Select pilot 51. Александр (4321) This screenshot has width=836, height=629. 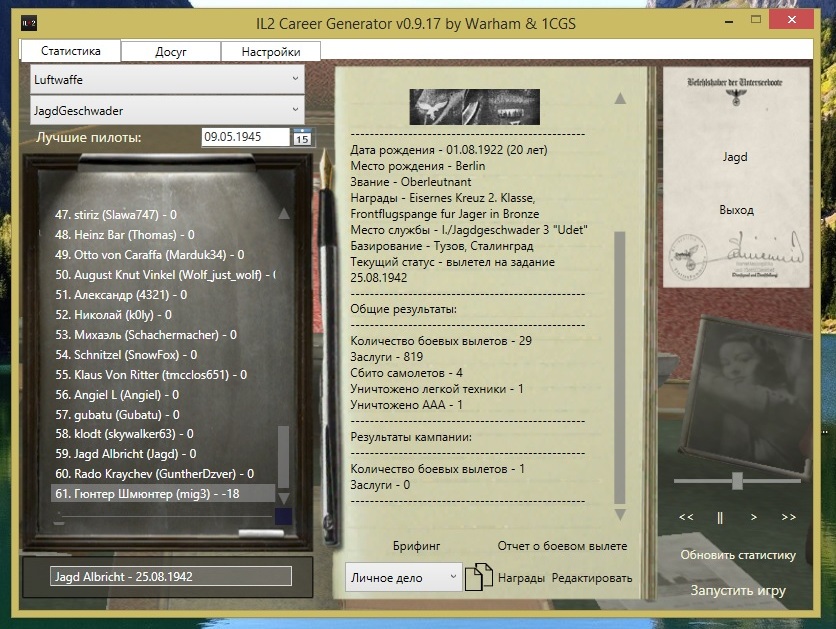coord(121,295)
